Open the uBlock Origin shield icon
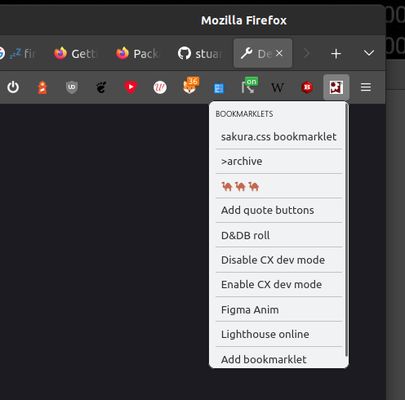This screenshot has width=405, height=400. tap(72, 87)
